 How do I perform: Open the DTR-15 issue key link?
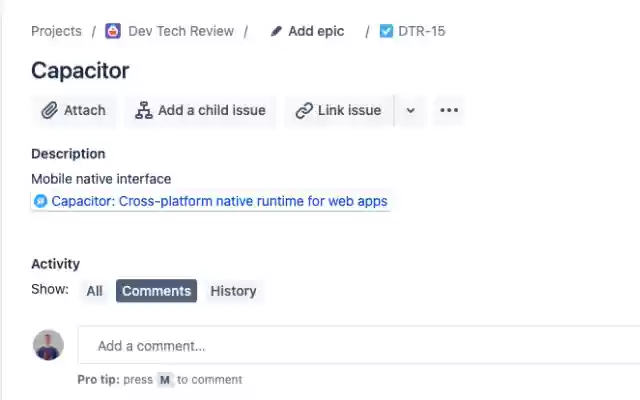coord(422,31)
